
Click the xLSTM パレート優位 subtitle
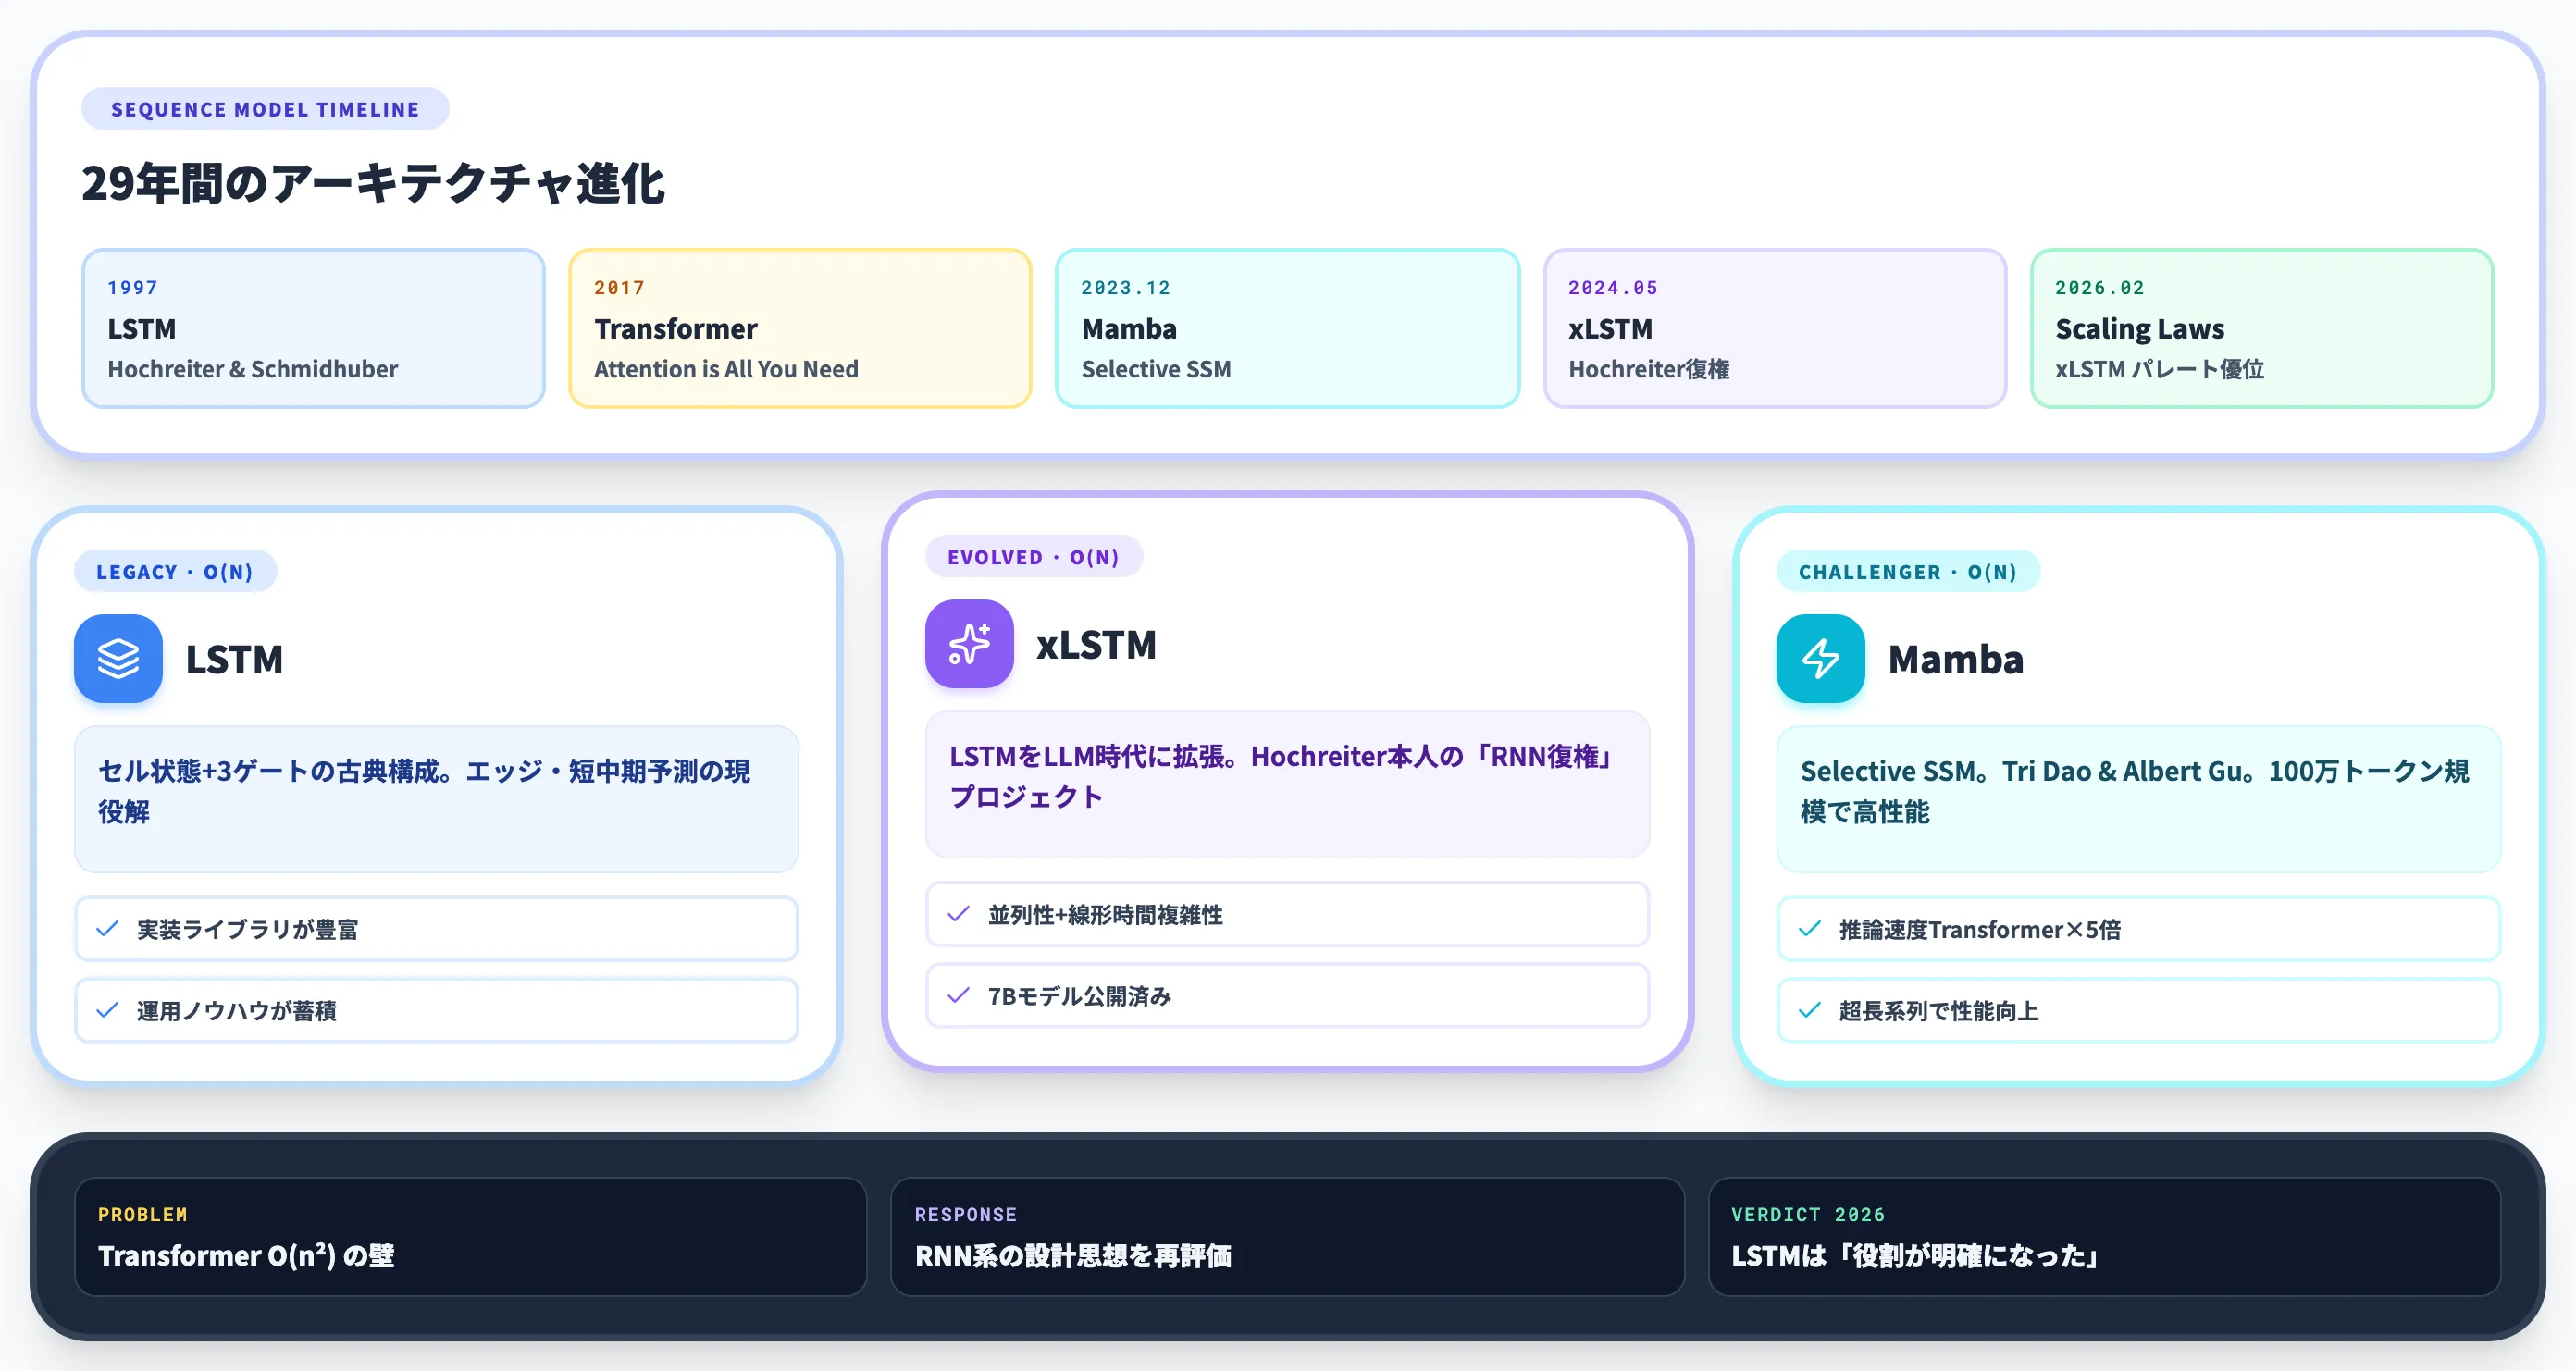(2160, 369)
